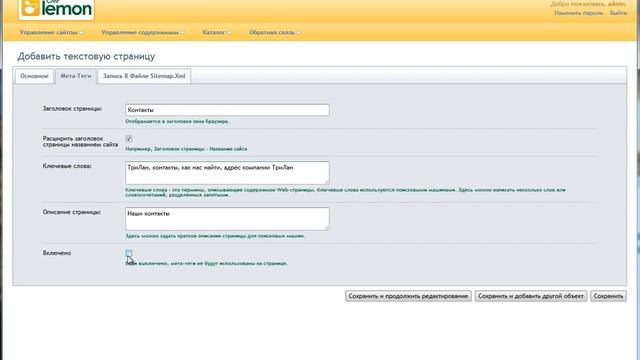Viewport: 640px width, 360px height.
Task: Click the Заголовок страницы label
Action: (x=72, y=109)
